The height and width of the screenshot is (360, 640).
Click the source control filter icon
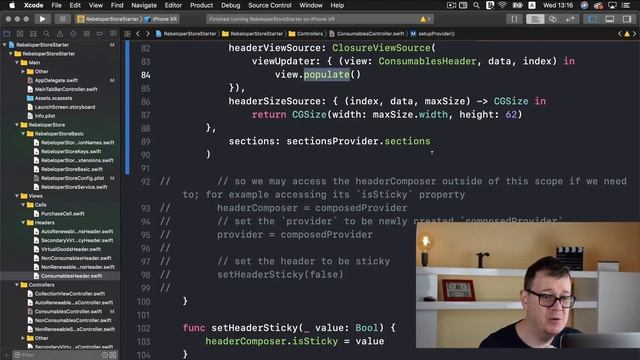(x=113, y=355)
